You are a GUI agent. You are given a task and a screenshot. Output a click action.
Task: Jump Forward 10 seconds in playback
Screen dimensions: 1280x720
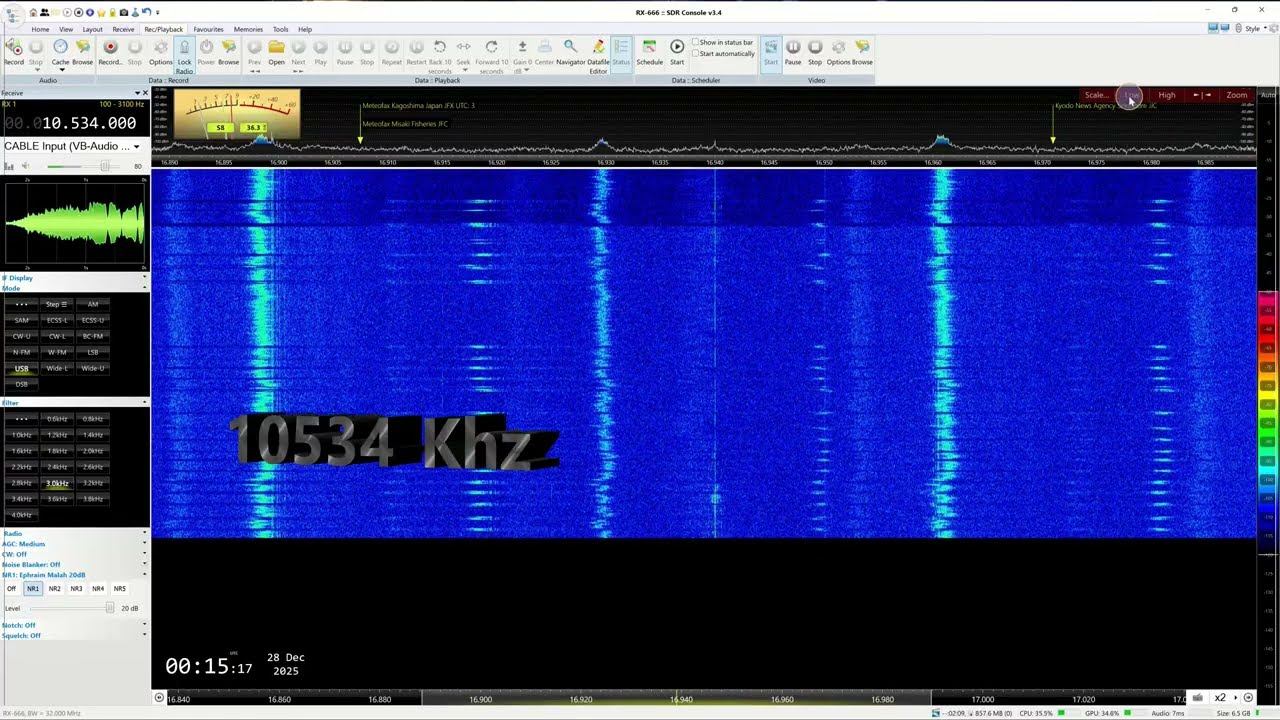pyautogui.click(x=491, y=56)
